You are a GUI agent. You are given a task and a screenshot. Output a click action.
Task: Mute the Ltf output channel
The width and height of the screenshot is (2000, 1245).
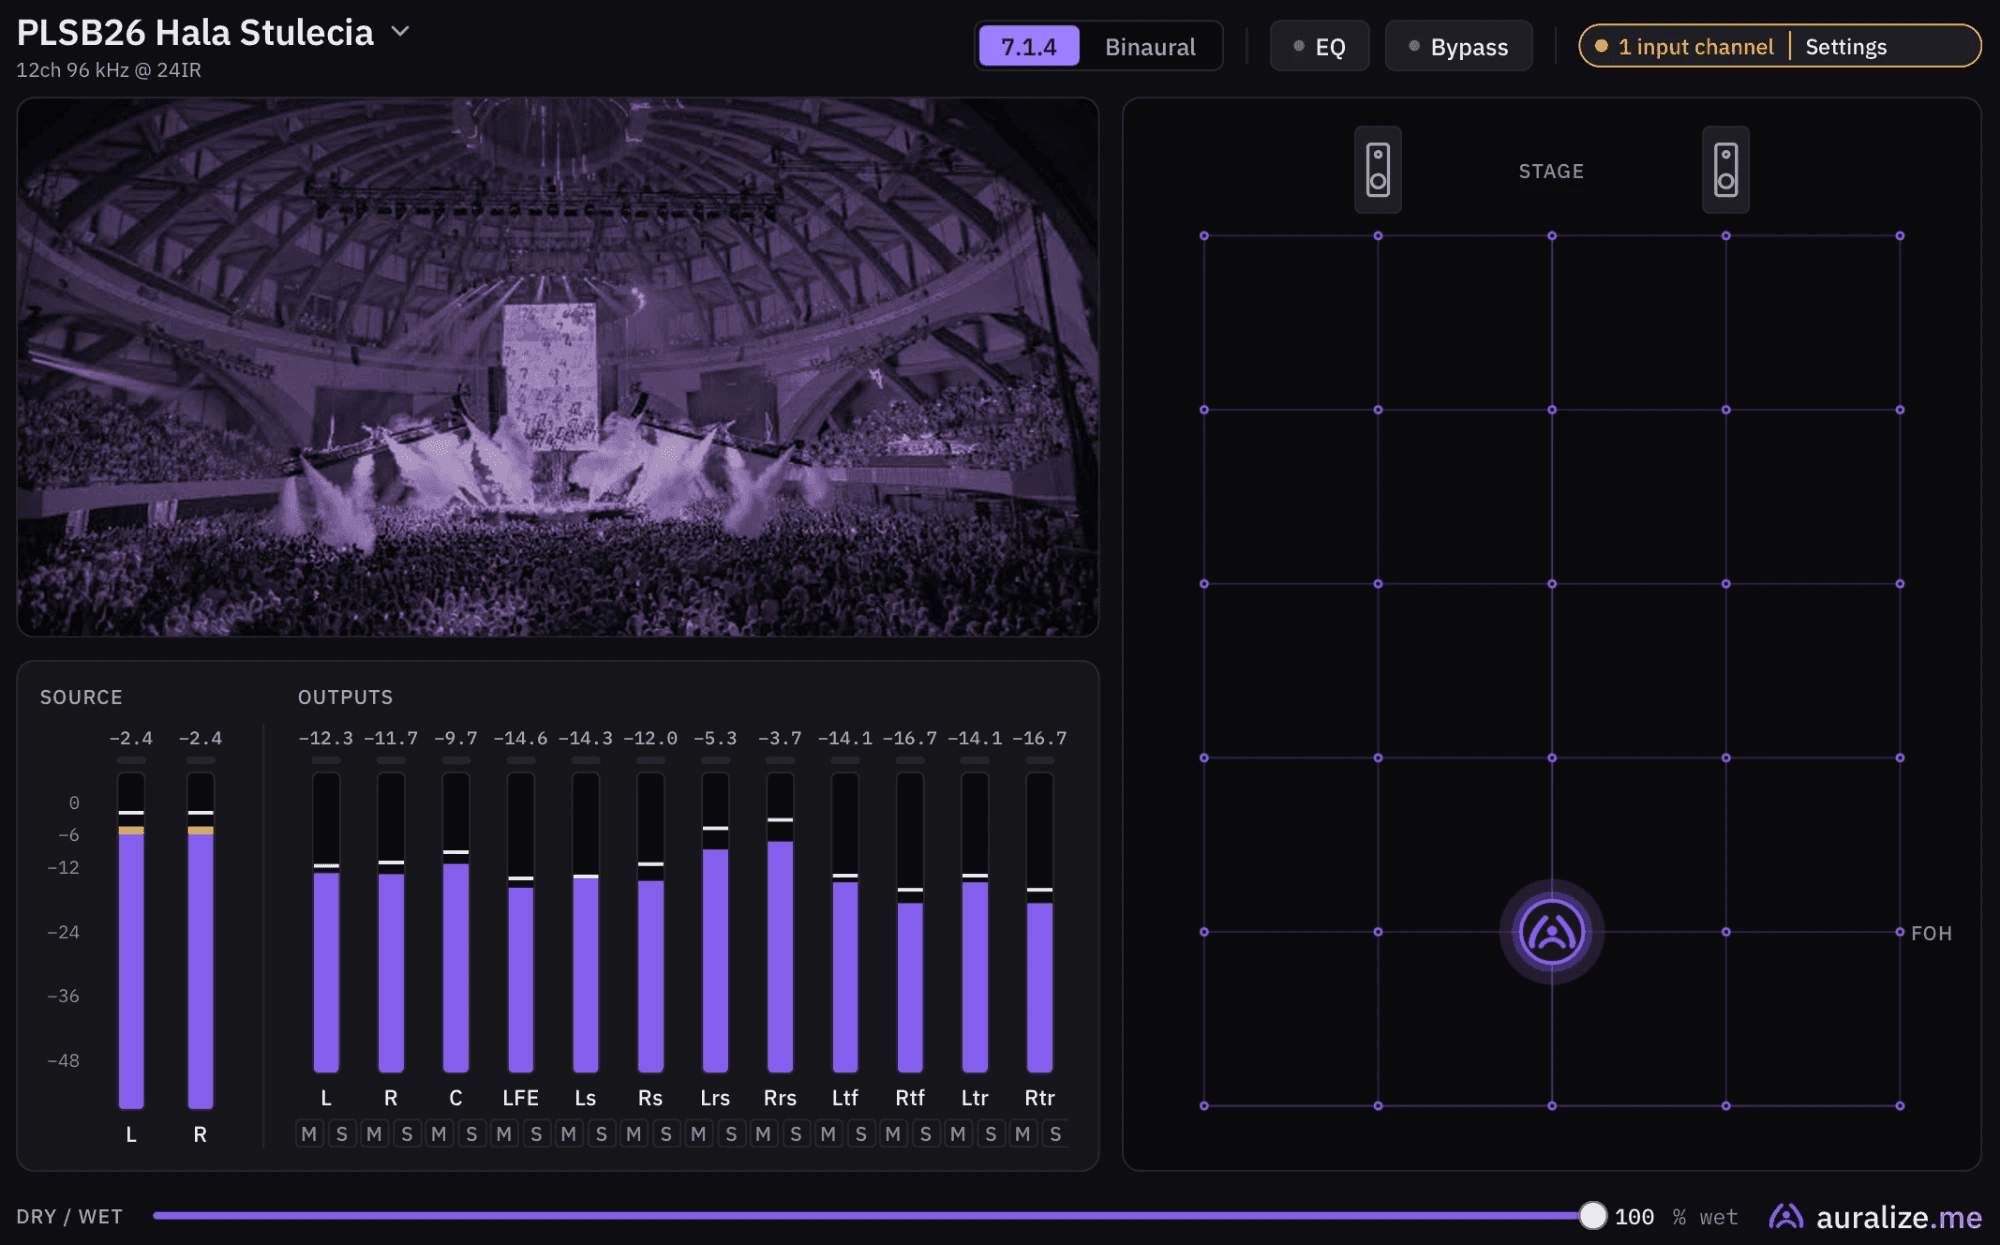[x=829, y=1134]
